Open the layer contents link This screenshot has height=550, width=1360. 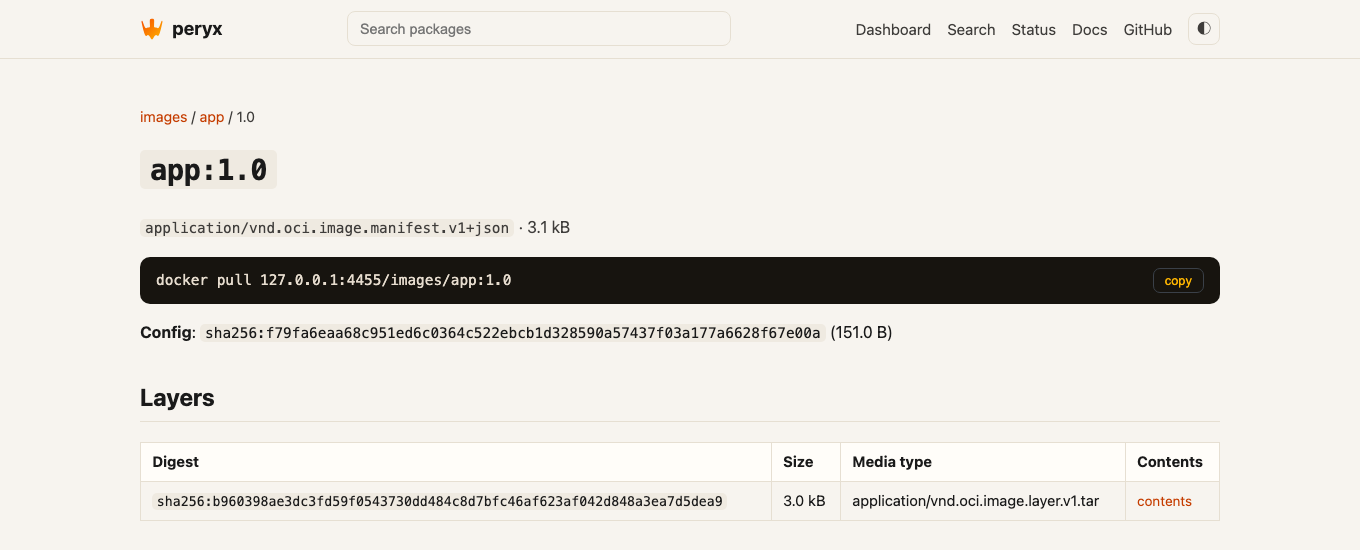click(x=1164, y=501)
